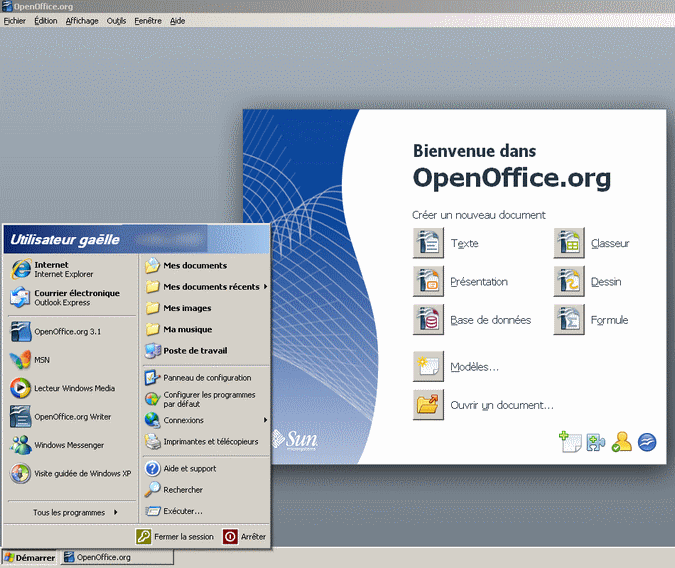Open the Aide menu
The image size is (675, 568).
177,21
